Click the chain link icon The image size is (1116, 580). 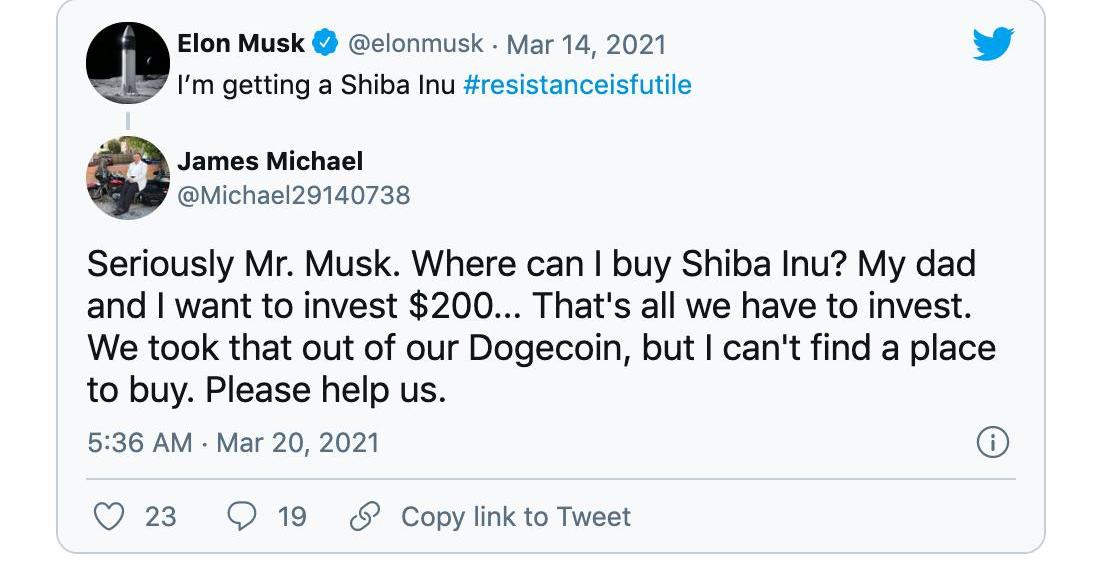click(x=366, y=516)
